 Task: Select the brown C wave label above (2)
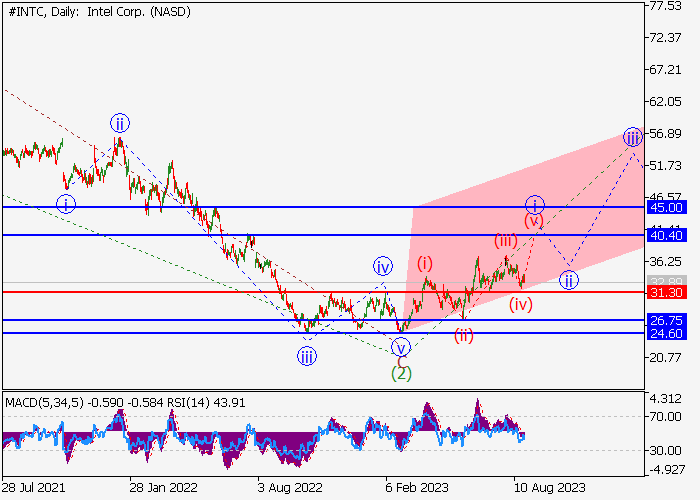402,362
